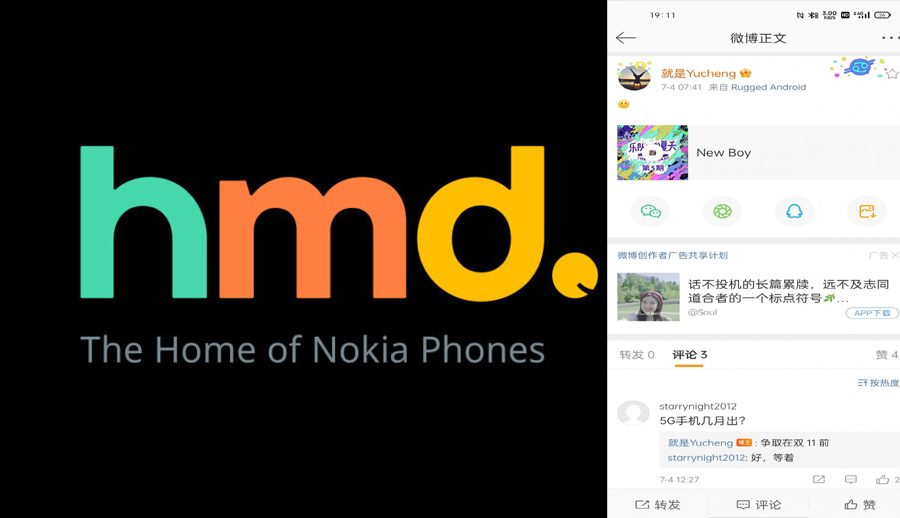View the 赞 likes tab
The height and width of the screenshot is (518, 900).
click(x=887, y=355)
